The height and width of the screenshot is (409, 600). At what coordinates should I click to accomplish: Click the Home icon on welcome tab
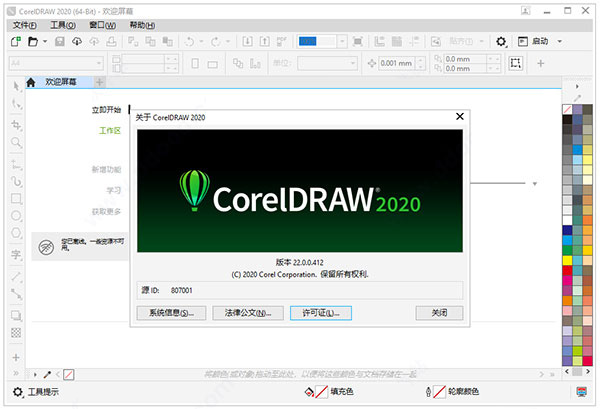(31, 82)
